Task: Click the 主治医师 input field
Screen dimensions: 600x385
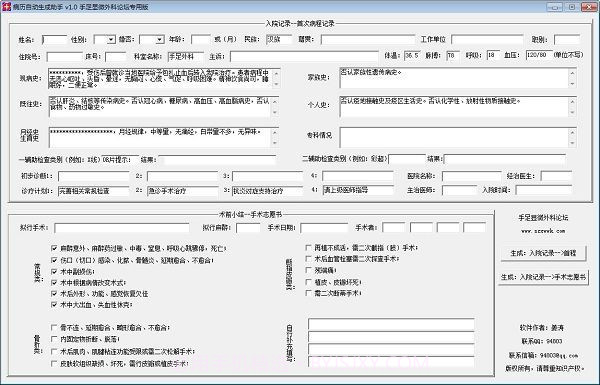Action: (x=459, y=190)
